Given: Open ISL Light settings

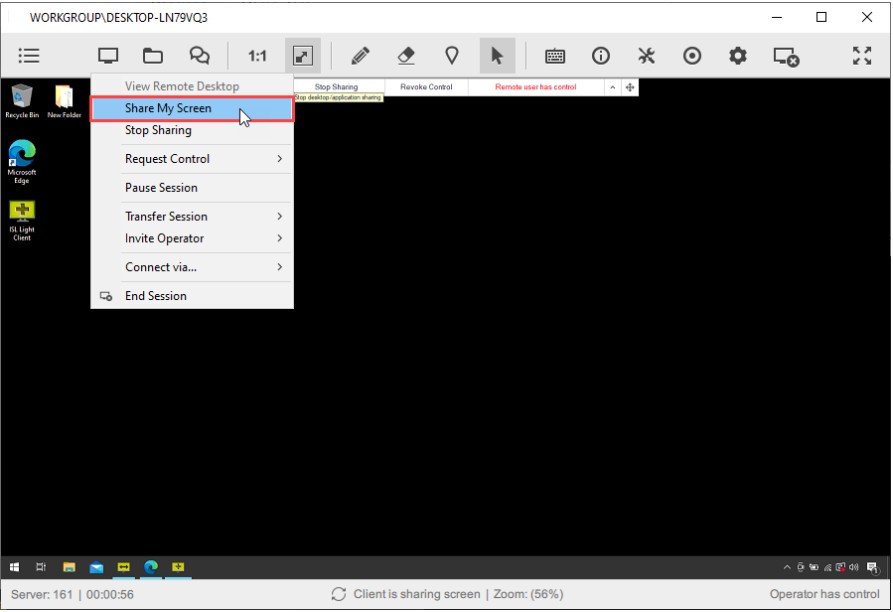Looking at the screenshot, I should 738,55.
